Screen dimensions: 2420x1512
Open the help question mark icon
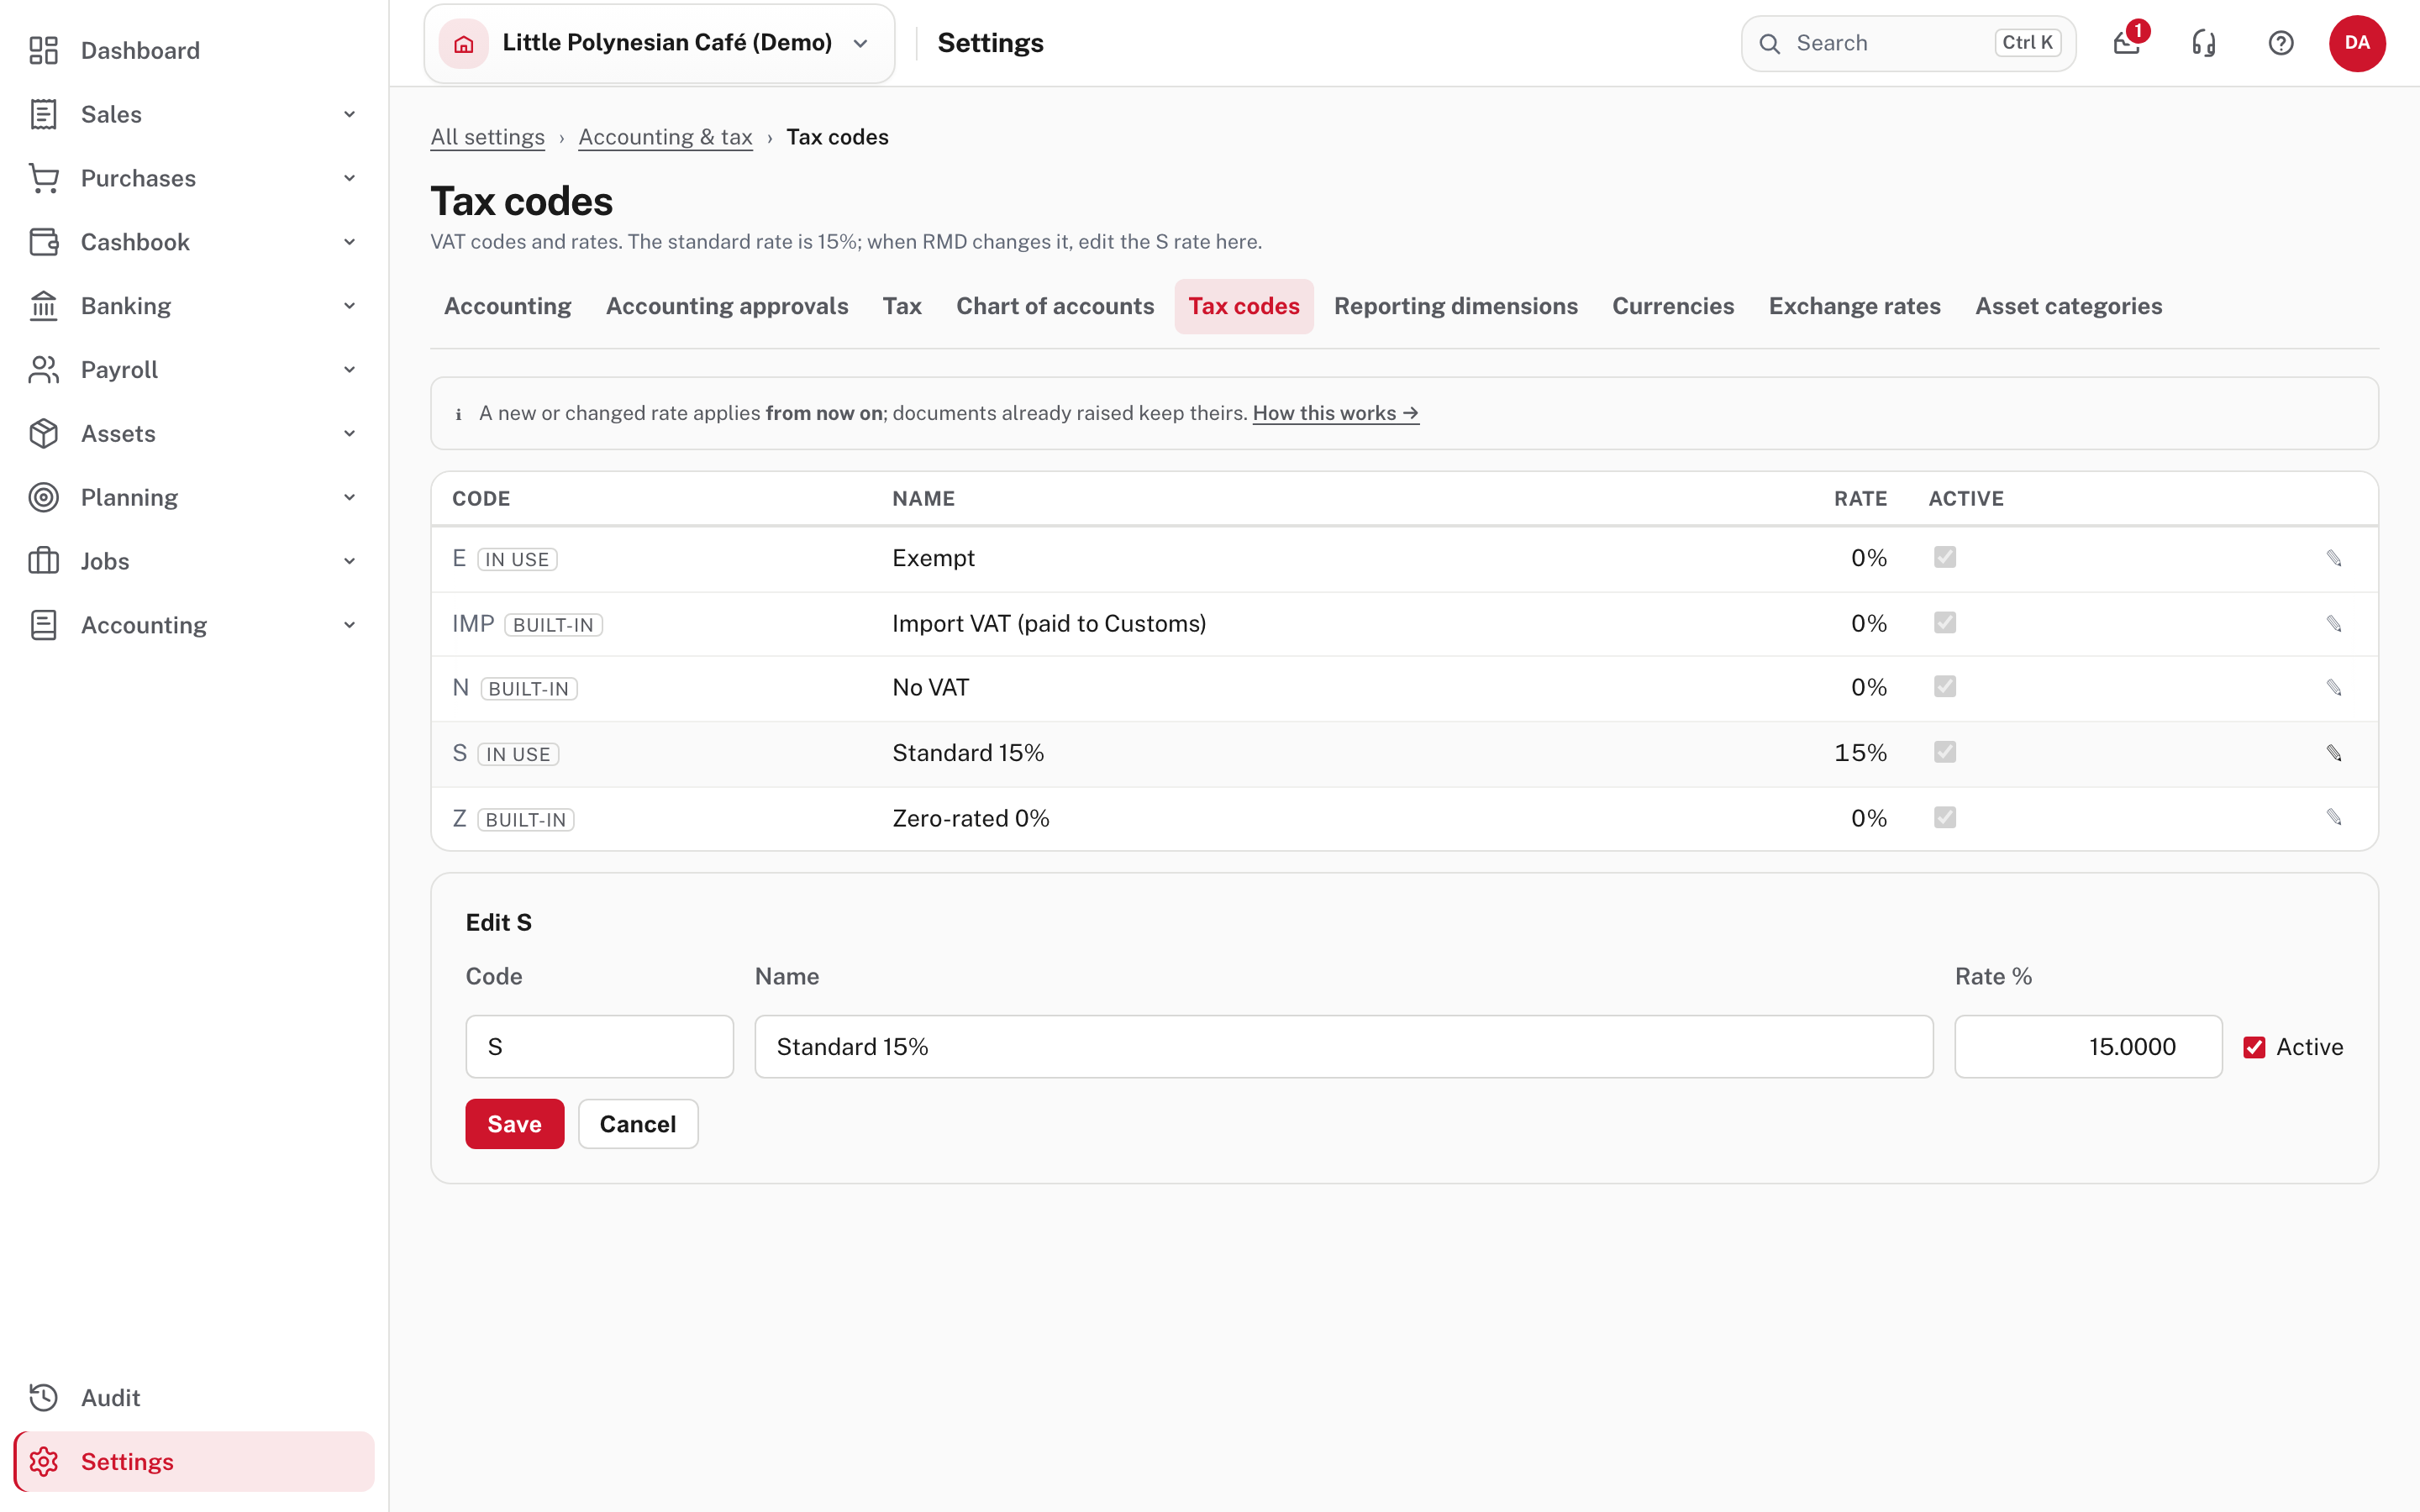point(2281,43)
